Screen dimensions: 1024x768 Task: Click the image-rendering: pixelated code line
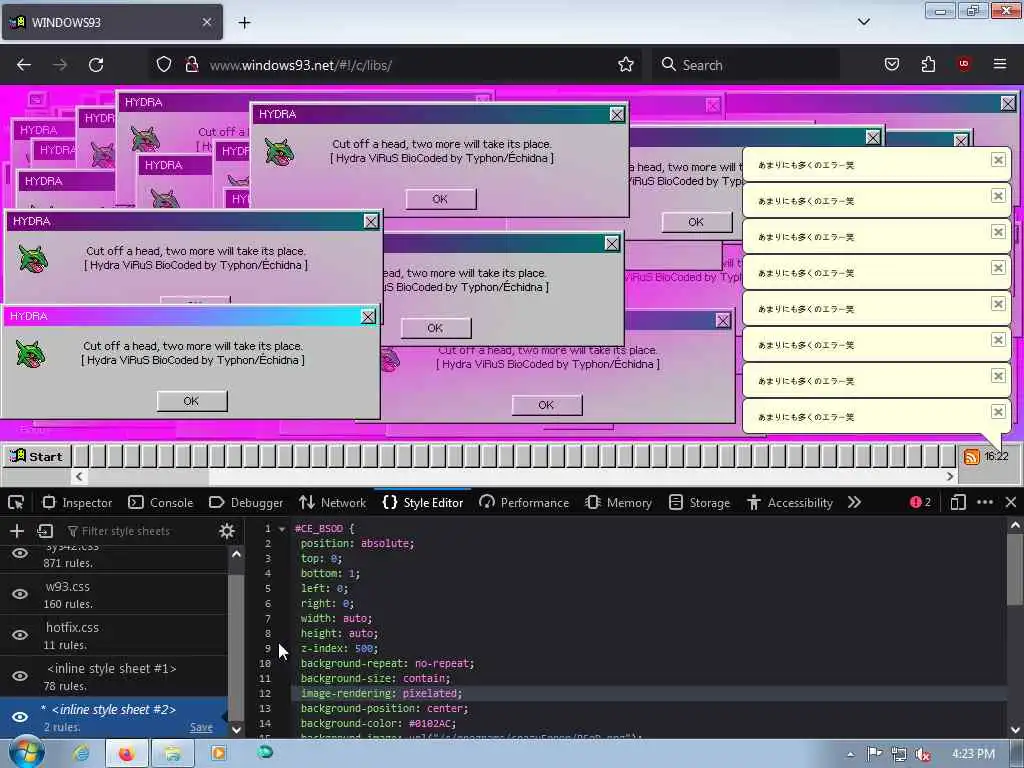tap(381, 693)
